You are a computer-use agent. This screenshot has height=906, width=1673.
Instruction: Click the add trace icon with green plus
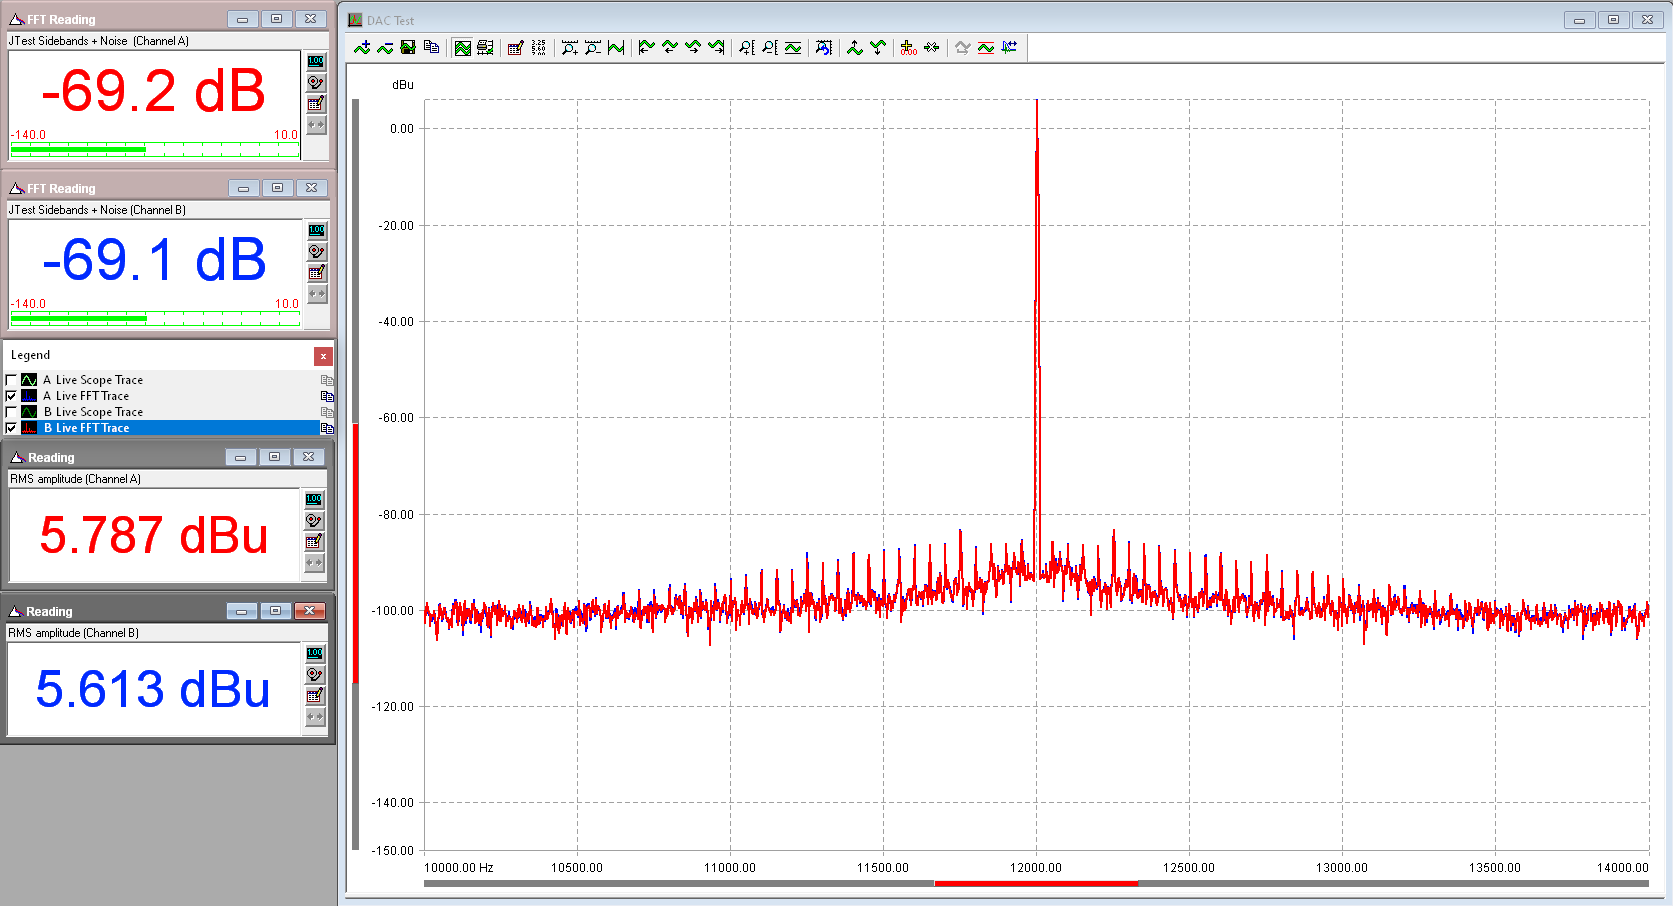[x=362, y=48]
